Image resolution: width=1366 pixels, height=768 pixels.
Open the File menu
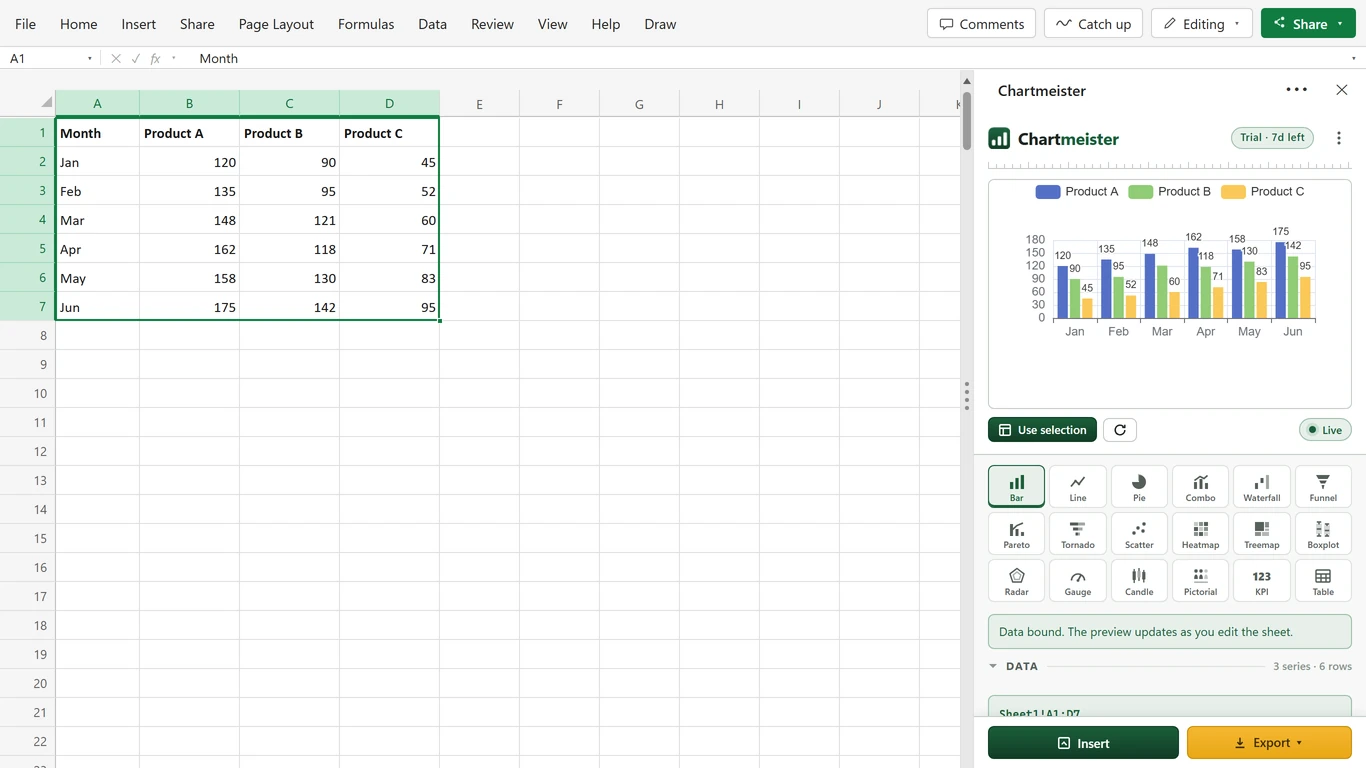pyautogui.click(x=26, y=24)
